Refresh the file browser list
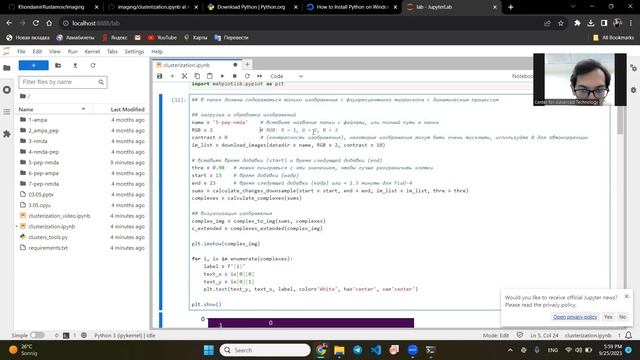 93,65
